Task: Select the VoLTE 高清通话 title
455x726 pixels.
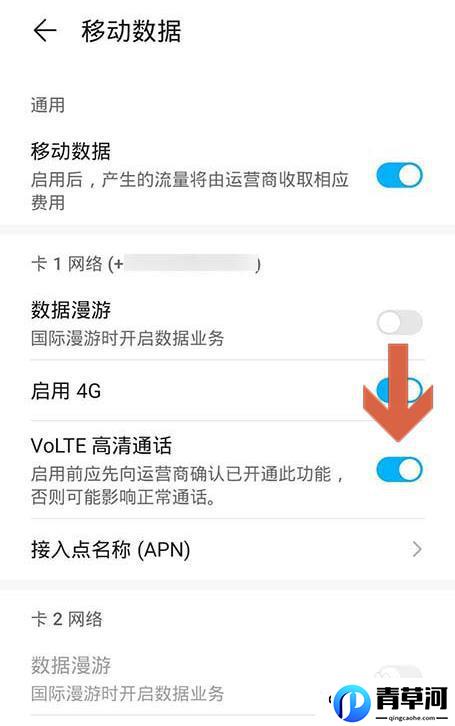Action: click(101, 446)
